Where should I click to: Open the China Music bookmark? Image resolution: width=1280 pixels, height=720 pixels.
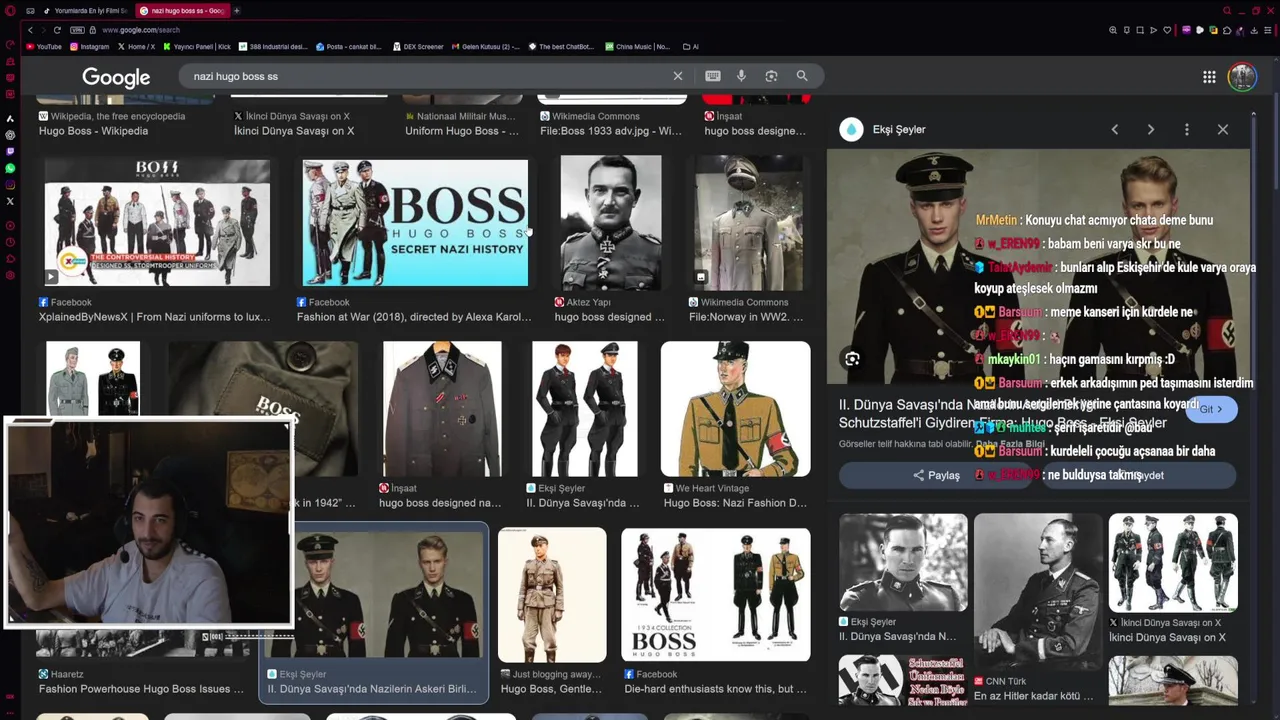pyautogui.click(x=637, y=47)
